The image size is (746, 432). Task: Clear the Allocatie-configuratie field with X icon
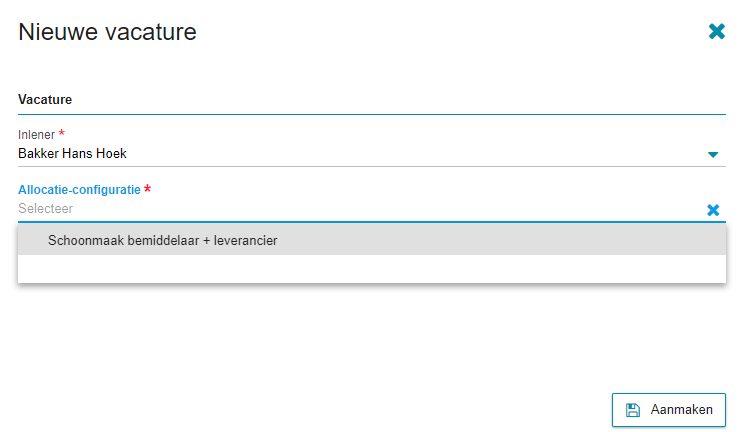[713, 210]
